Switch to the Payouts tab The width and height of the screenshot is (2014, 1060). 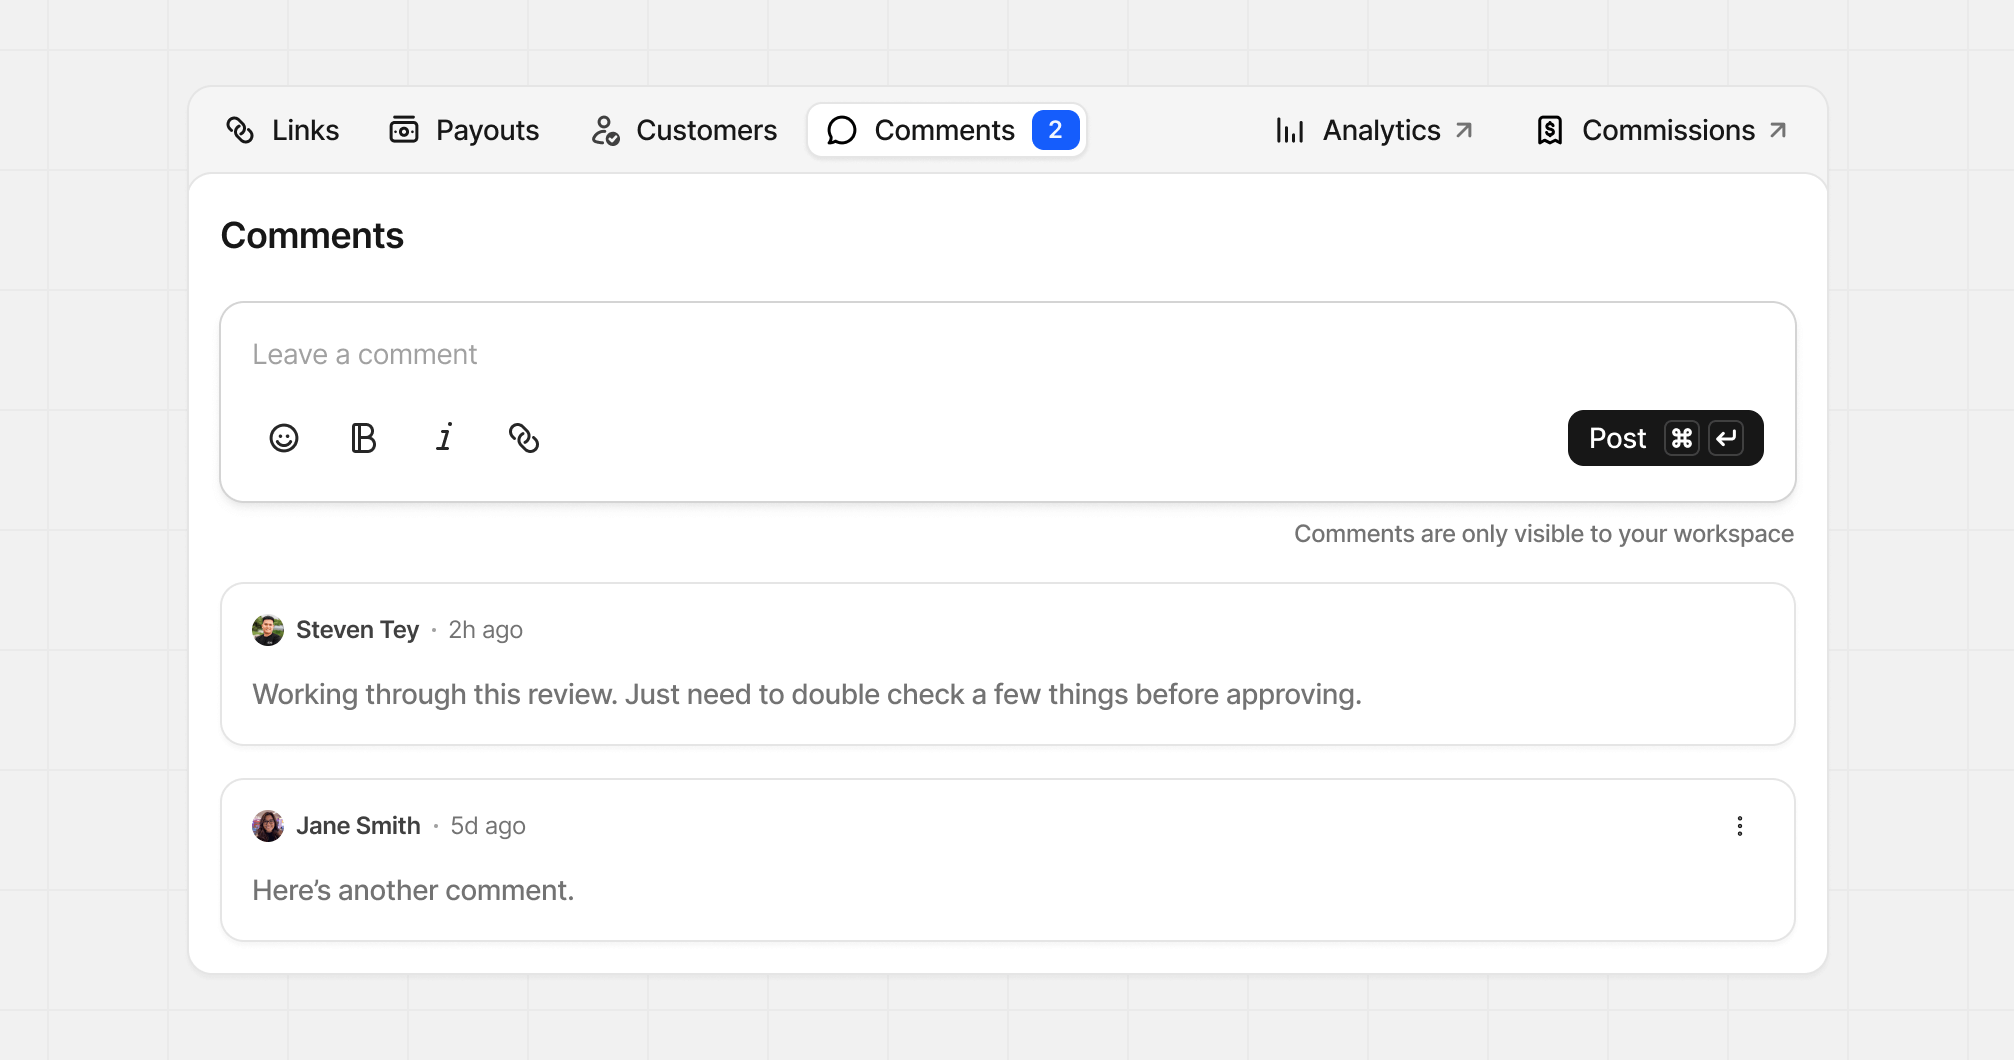(x=464, y=130)
